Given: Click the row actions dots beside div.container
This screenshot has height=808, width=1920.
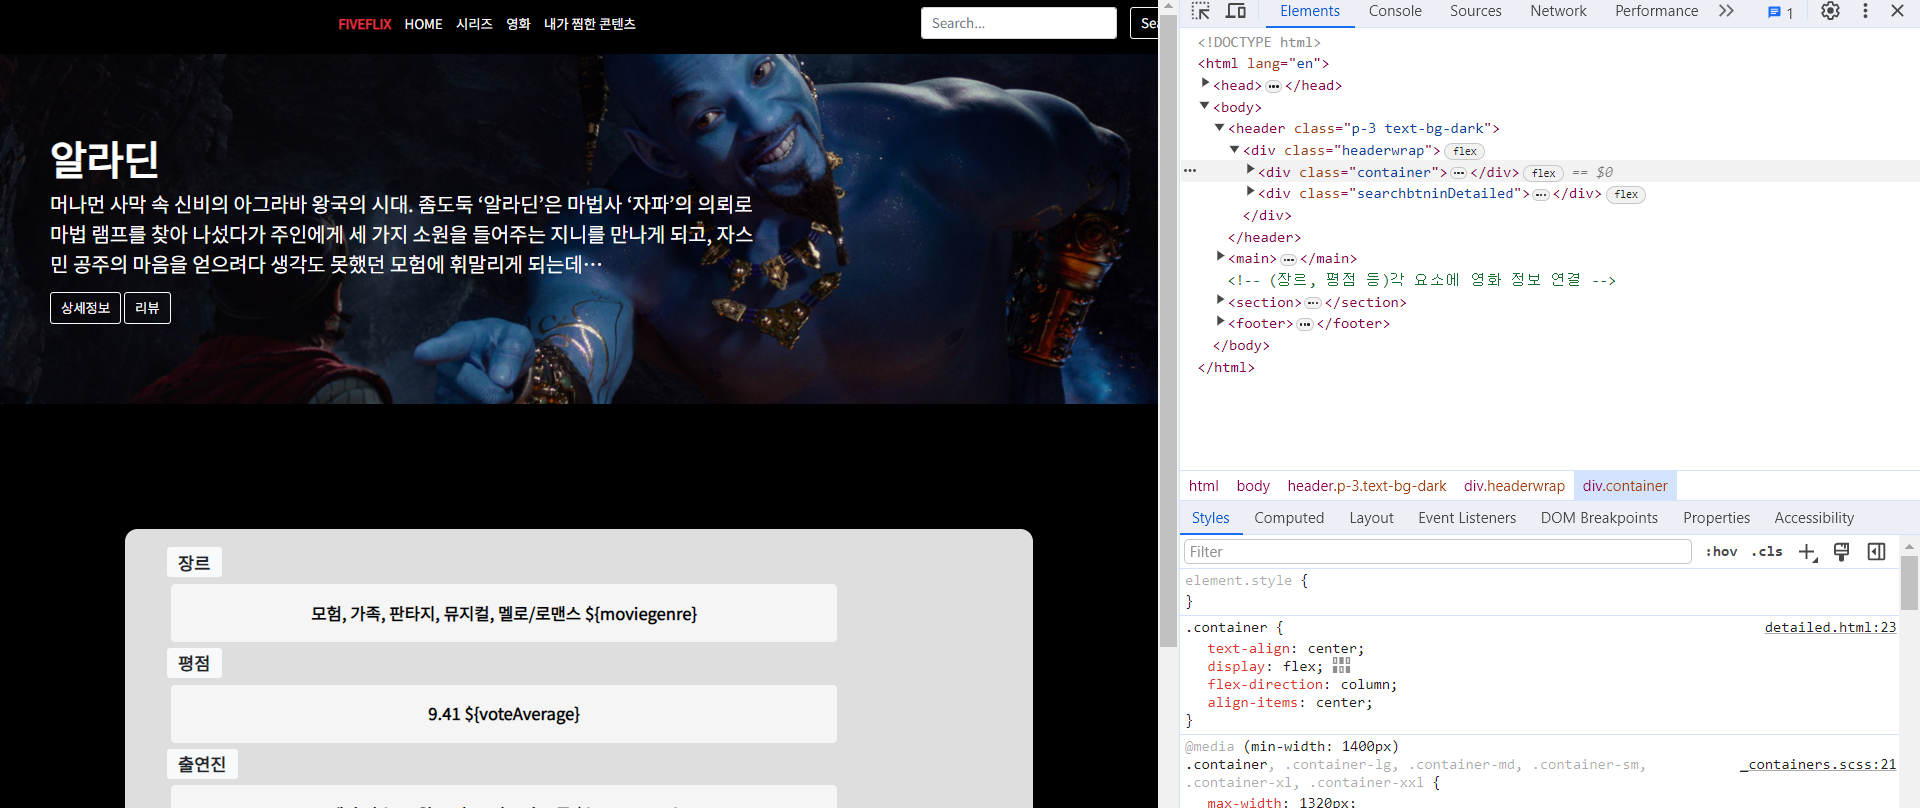Looking at the screenshot, I should pyautogui.click(x=1190, y=171).
